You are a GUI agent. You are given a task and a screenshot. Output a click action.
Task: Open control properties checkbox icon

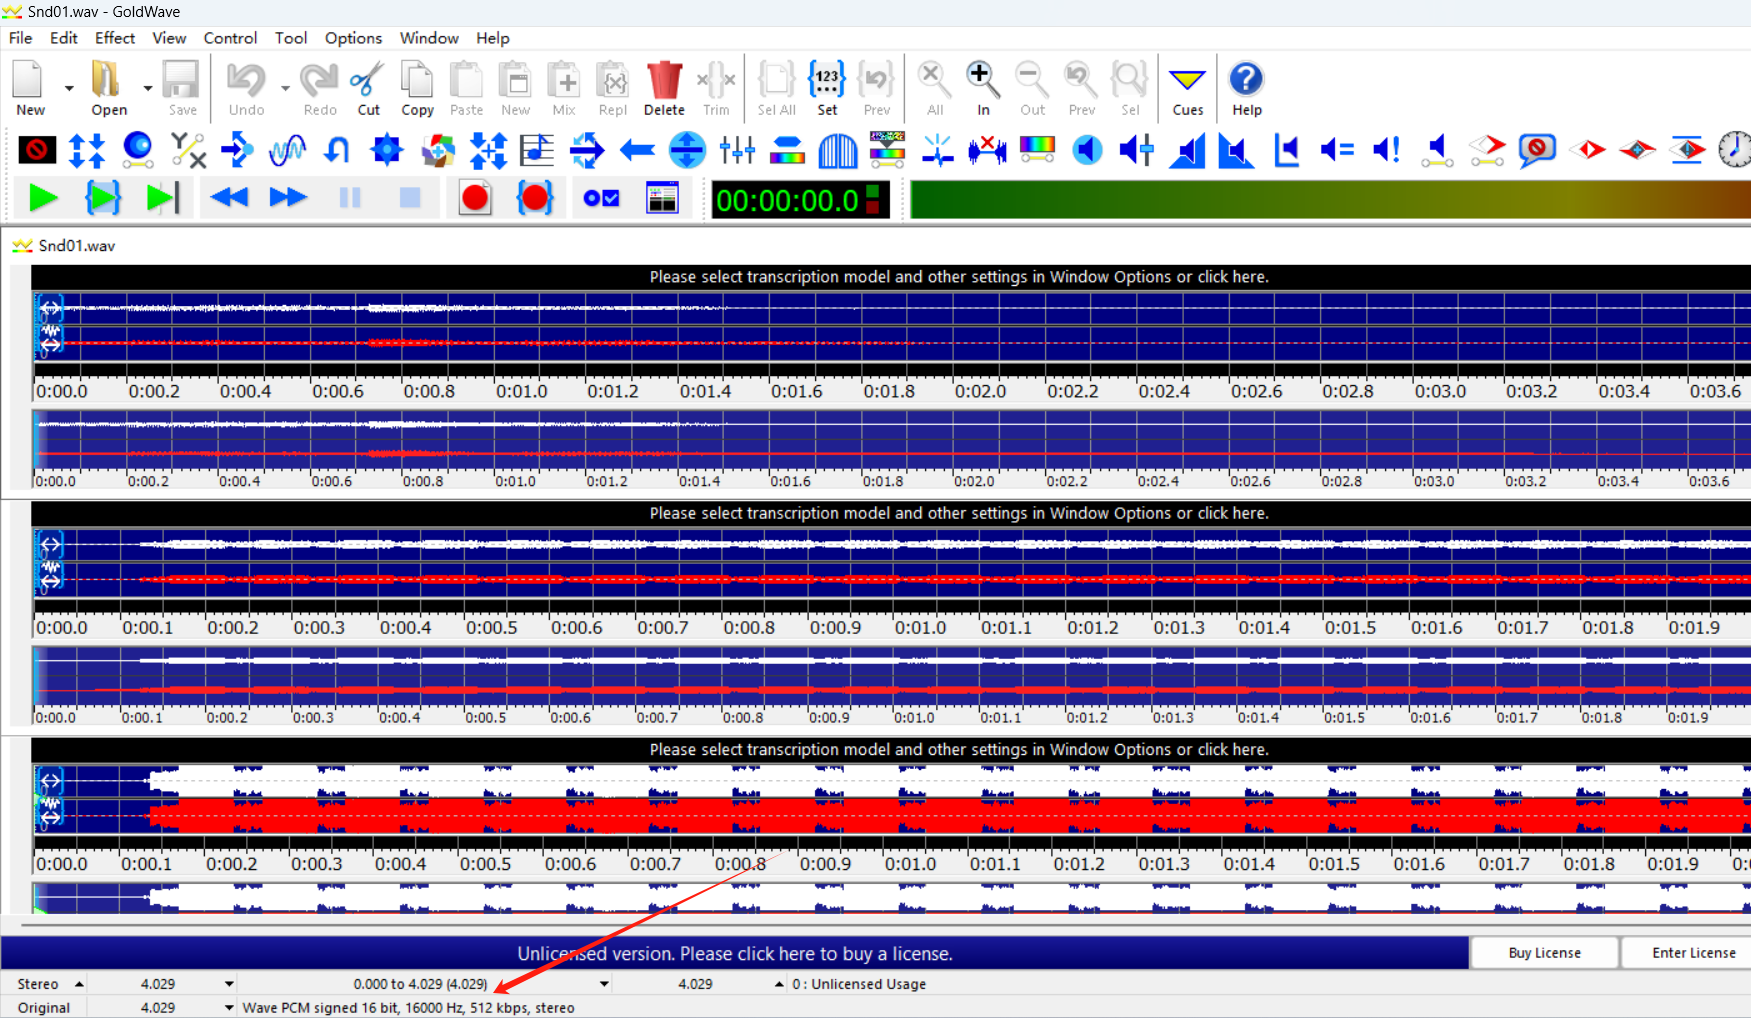601,198
